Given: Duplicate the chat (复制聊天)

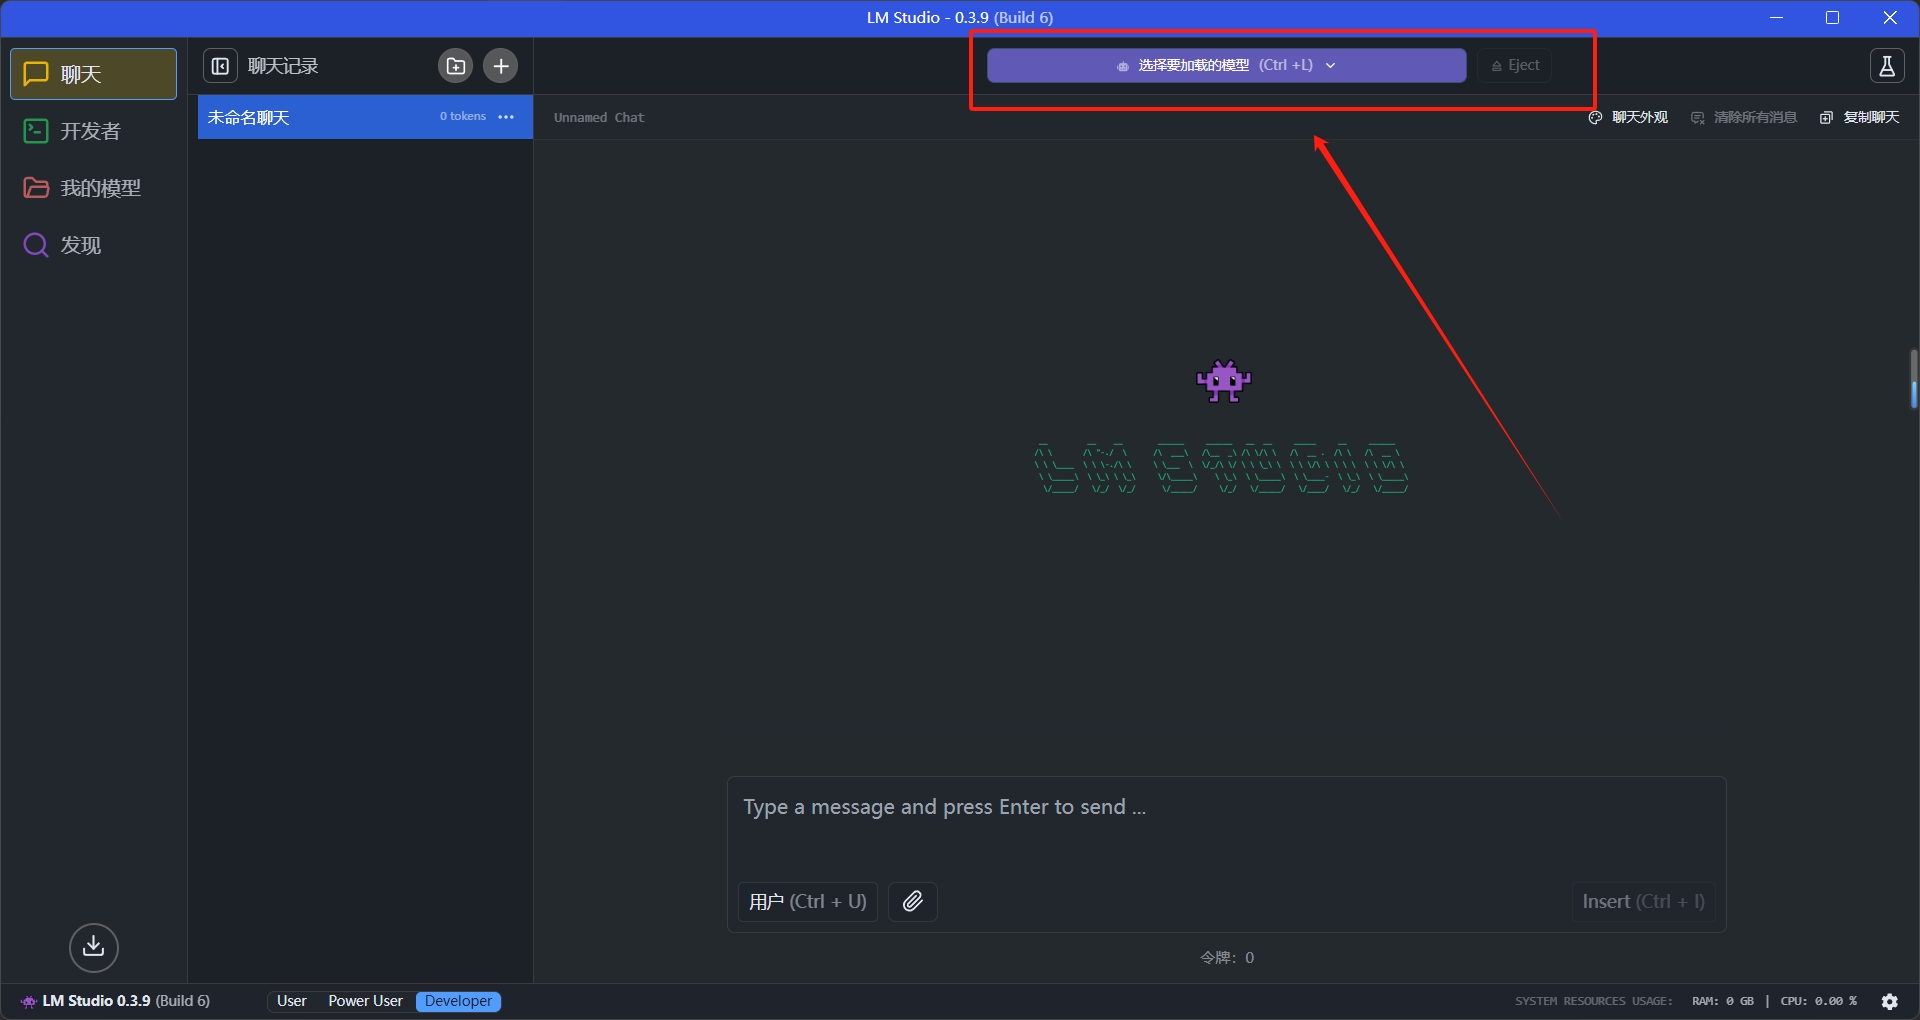Looking at the screenshot, I should [x=1860, y=118].
